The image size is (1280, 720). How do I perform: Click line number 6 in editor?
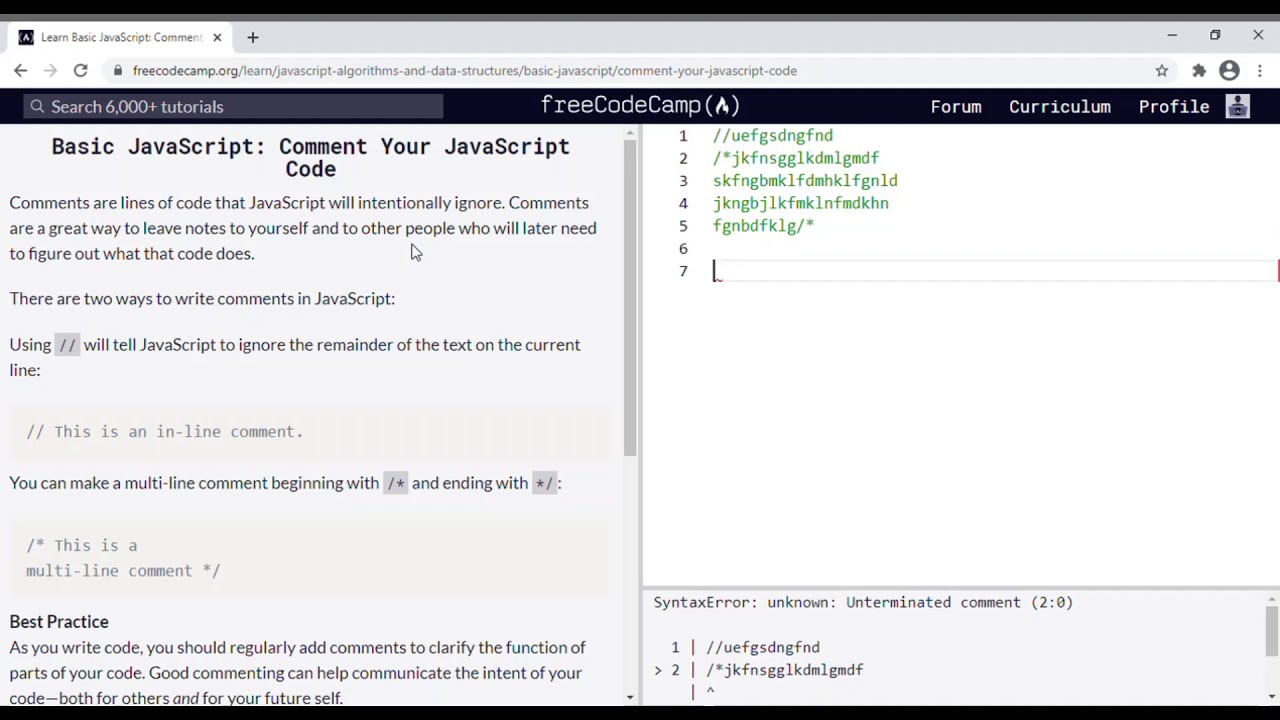(684, 249)
